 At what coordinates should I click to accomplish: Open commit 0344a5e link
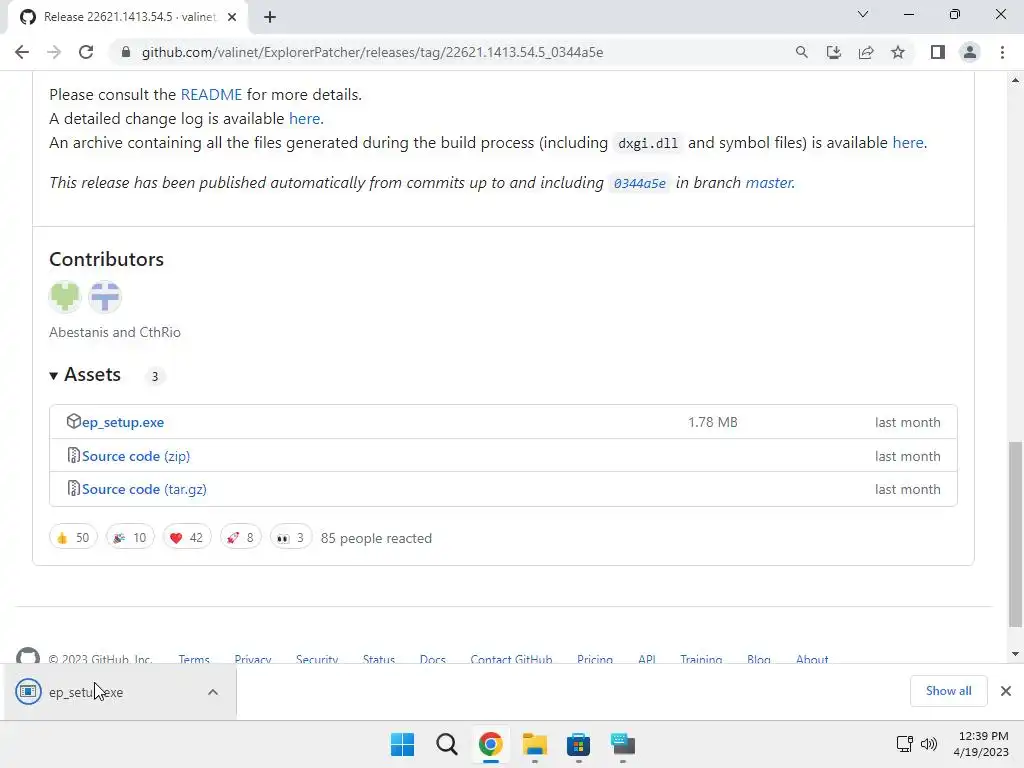tap(639, 184)
